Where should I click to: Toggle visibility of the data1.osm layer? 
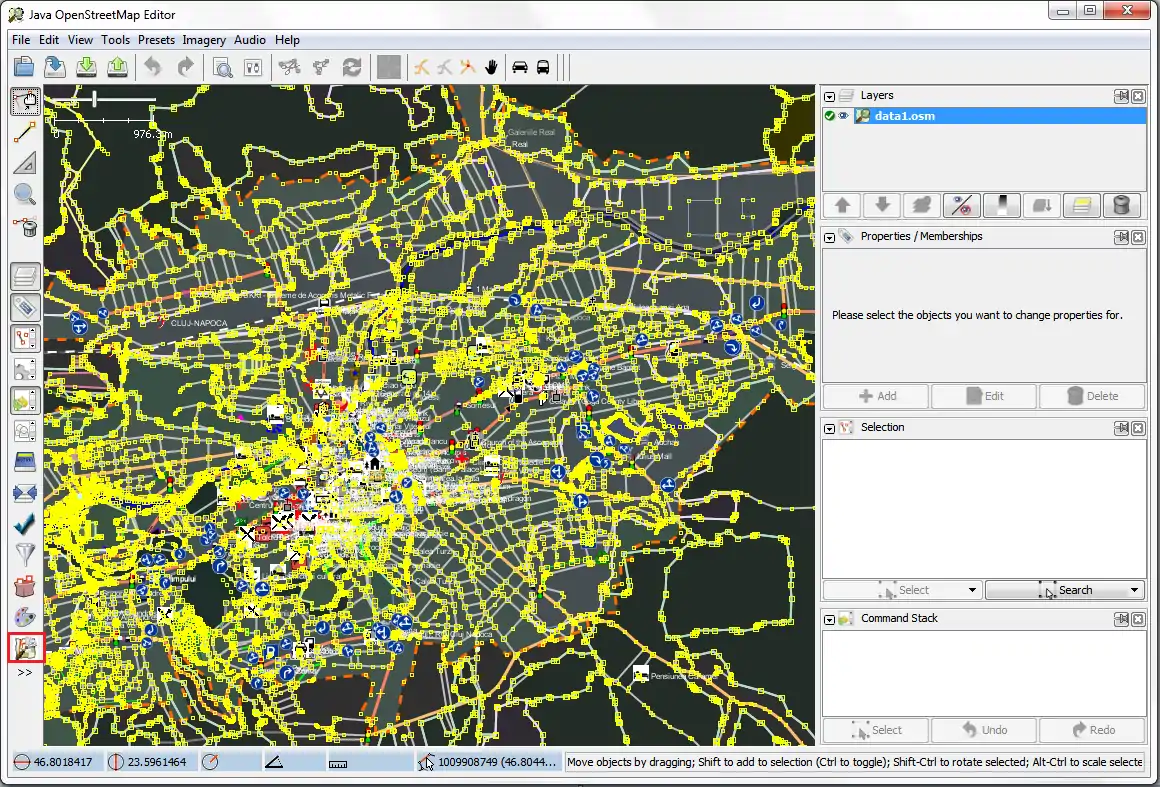pyautogui.click(x=843, y=115)
